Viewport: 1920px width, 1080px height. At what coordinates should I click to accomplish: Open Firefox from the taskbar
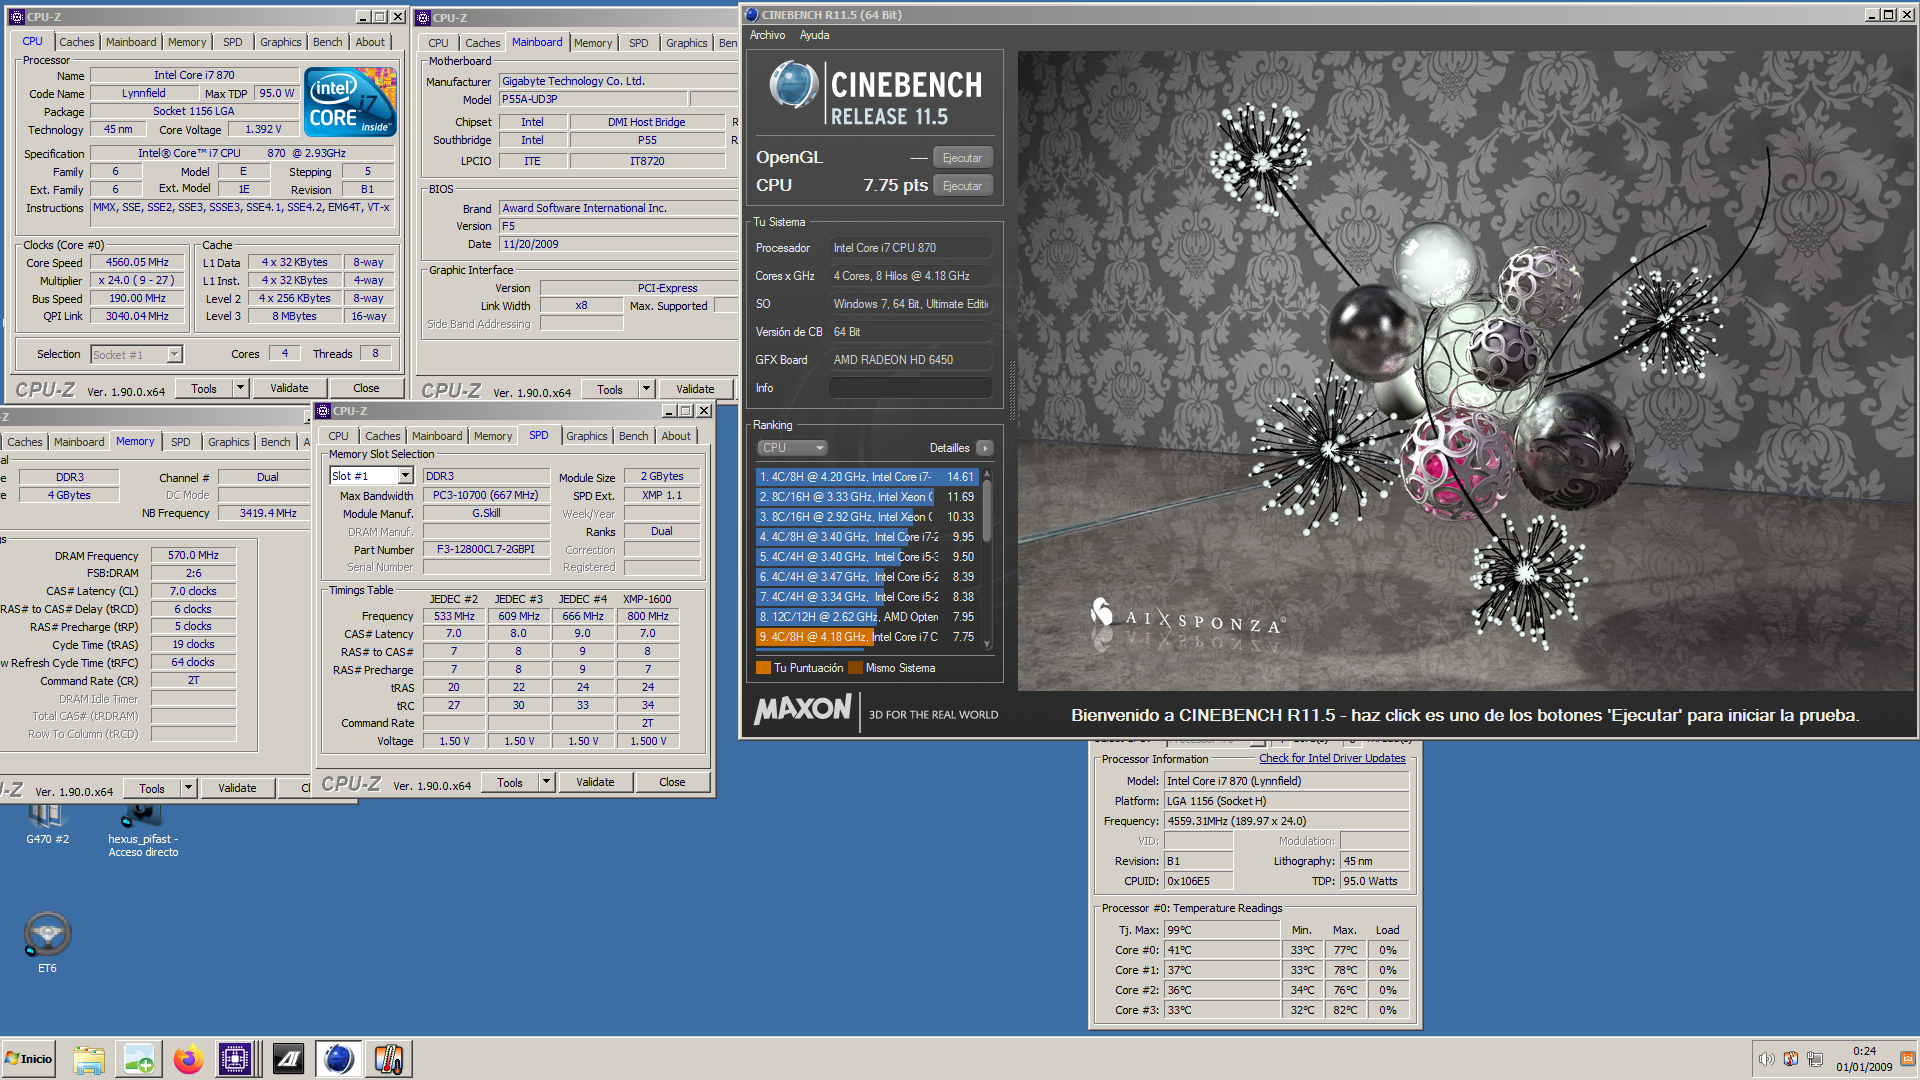(188, 1059)
